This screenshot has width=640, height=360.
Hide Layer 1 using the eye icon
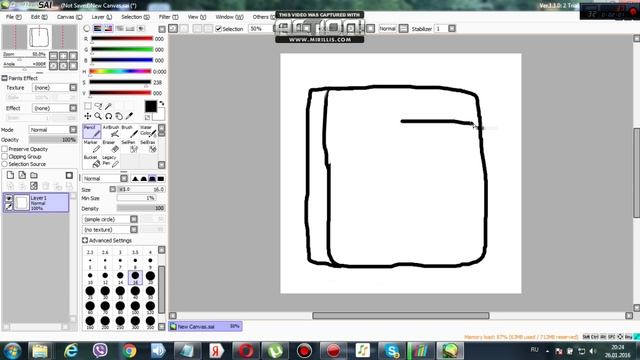tap(9, 198)
